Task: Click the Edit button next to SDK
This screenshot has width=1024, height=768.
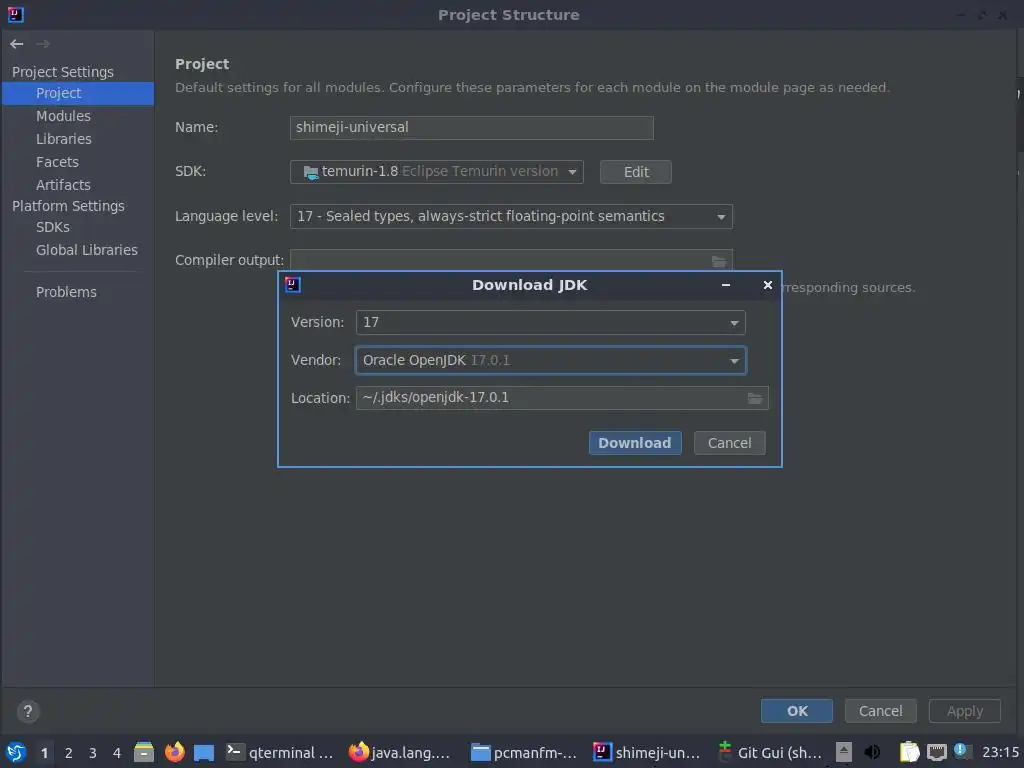Action: (x=635, y=172)
